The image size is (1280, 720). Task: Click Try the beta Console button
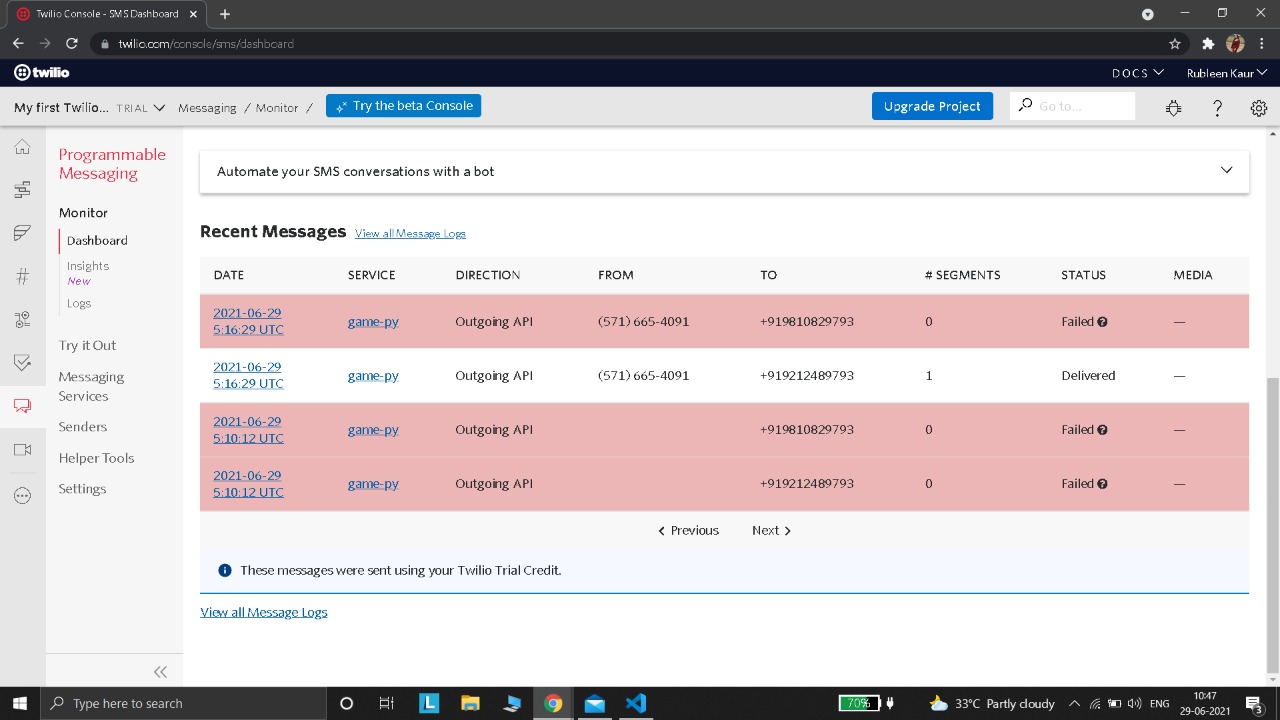[403, 106]
